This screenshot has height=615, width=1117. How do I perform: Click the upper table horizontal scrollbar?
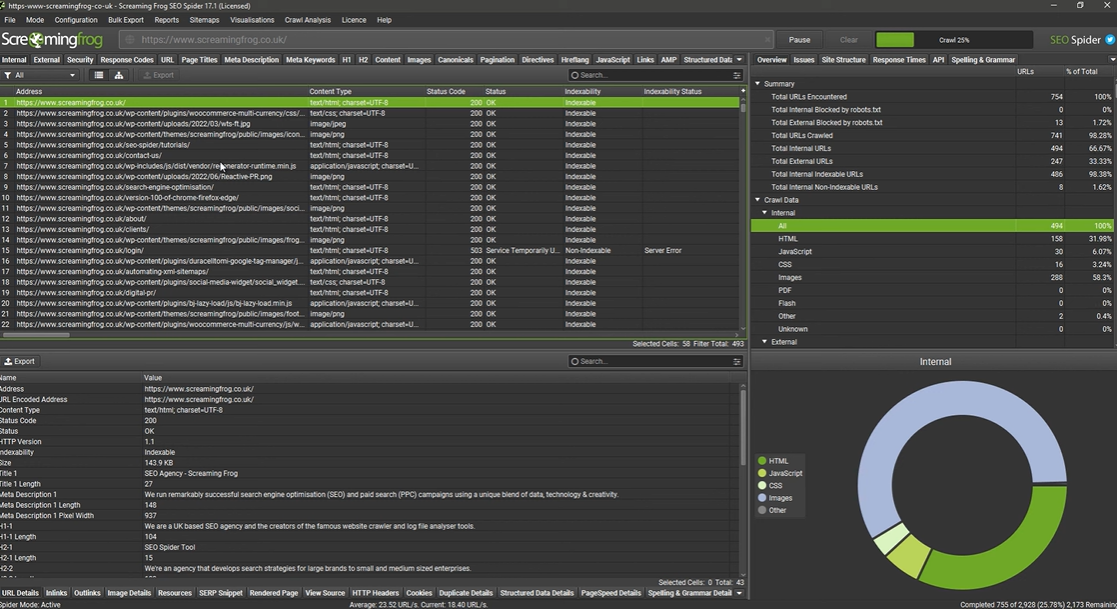(36, 335)
